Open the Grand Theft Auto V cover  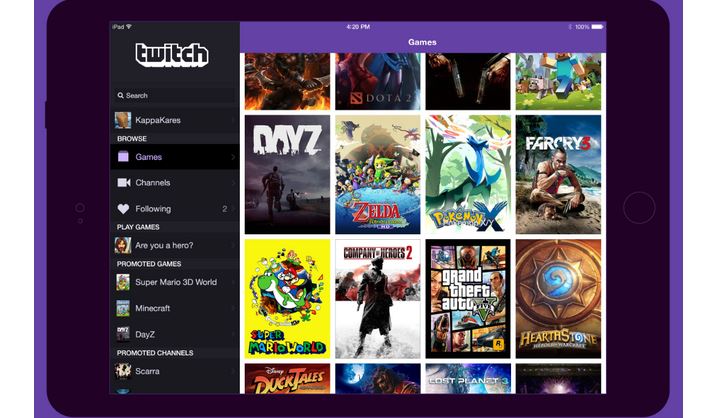(x=468, y=299)
